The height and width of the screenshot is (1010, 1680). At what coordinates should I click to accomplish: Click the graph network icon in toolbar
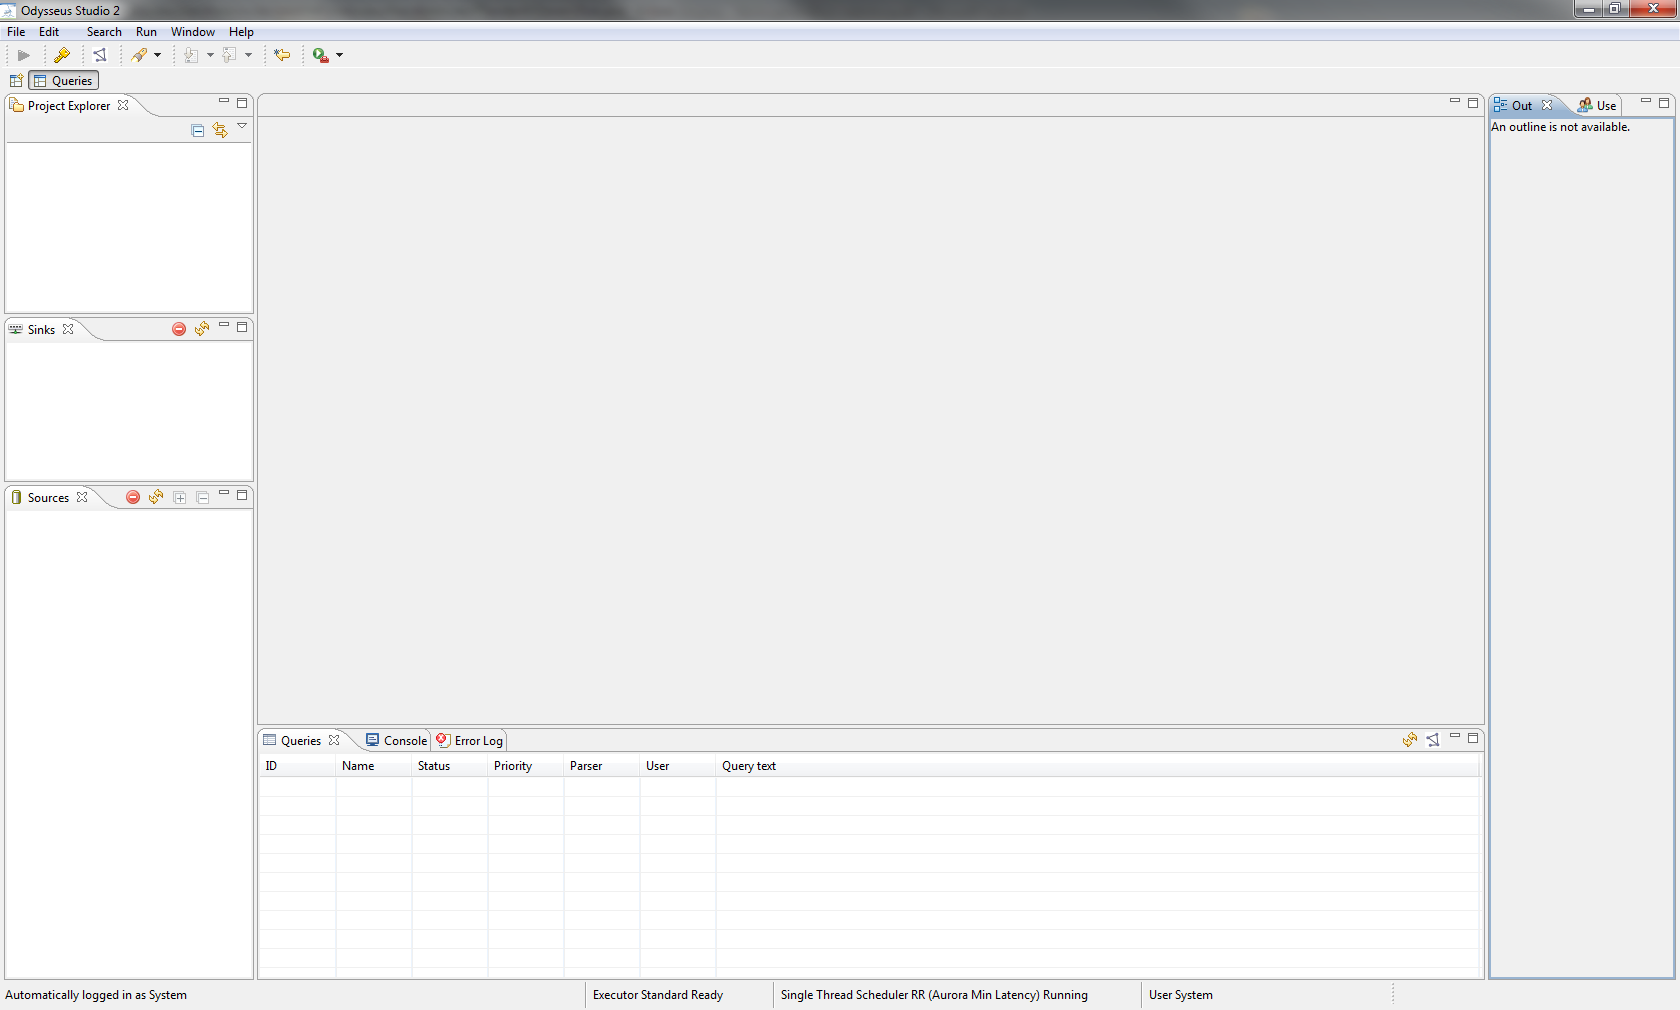[100, 55]
